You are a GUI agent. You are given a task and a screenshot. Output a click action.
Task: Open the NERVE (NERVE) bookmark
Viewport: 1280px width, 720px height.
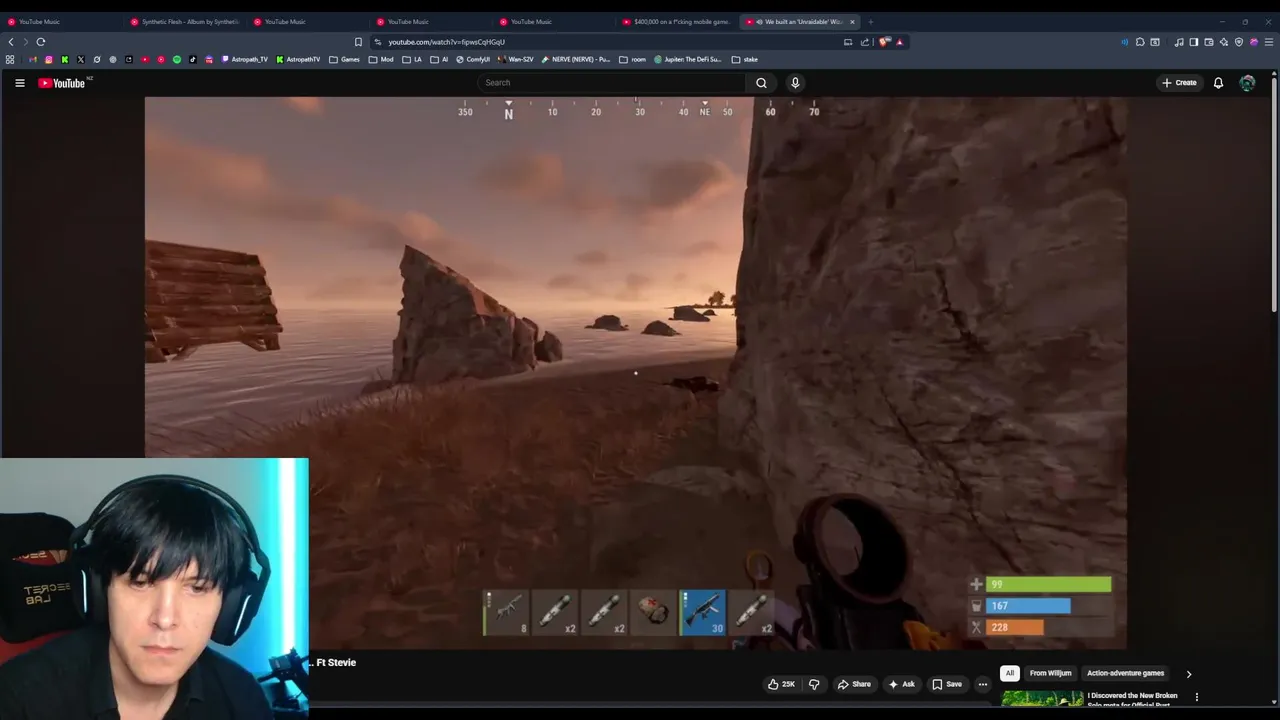576,60
